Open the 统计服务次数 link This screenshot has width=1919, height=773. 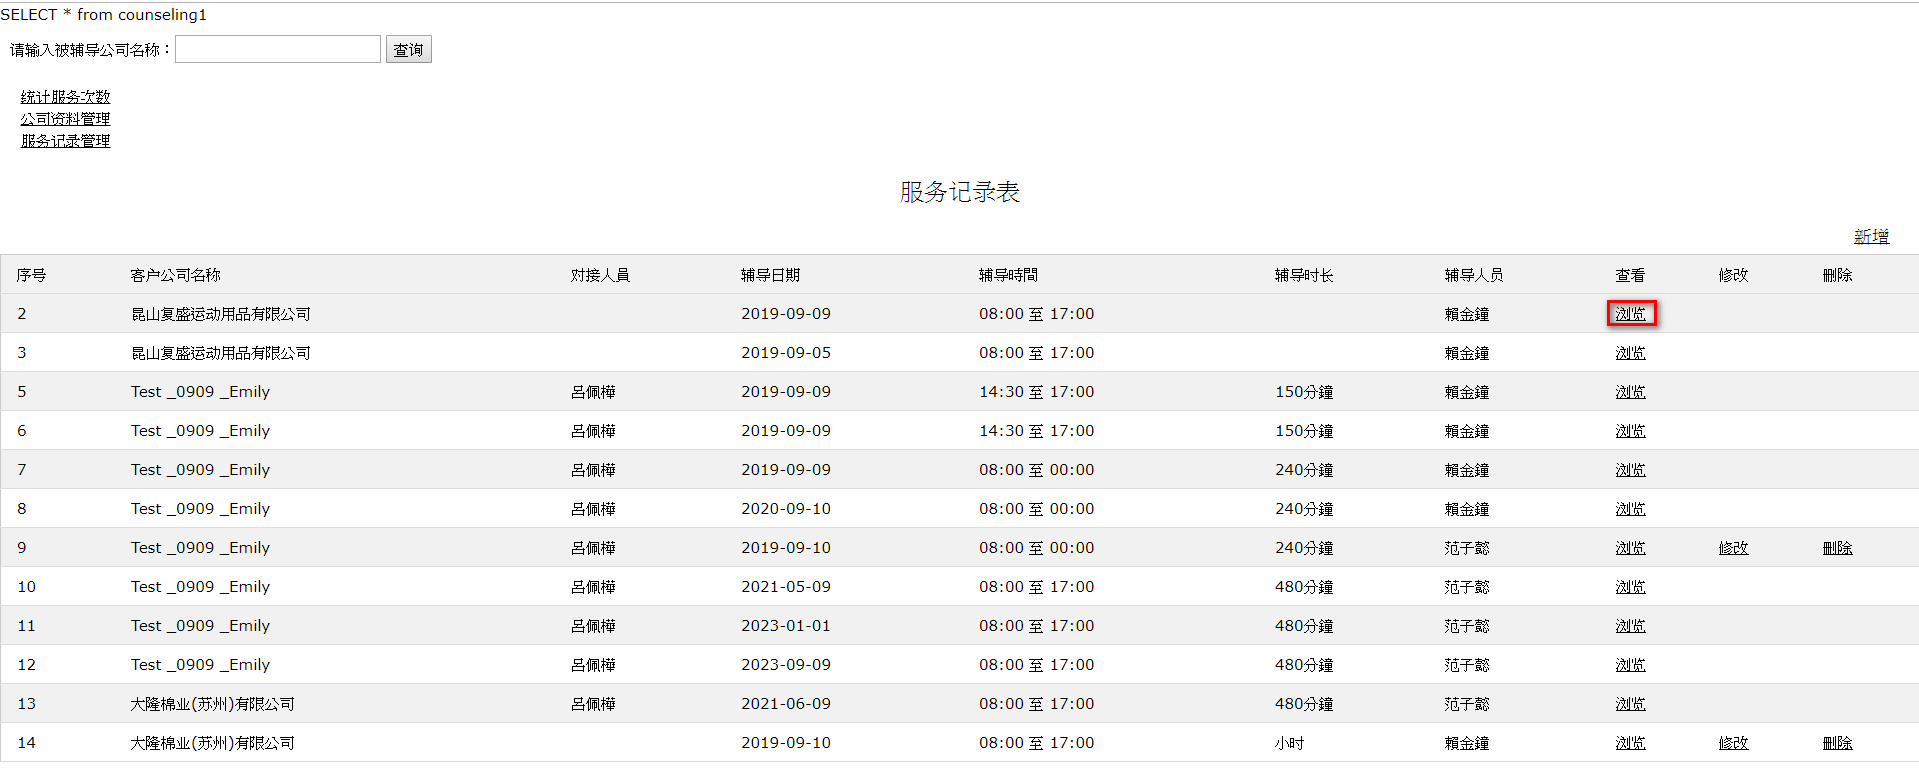pos(65,97)
